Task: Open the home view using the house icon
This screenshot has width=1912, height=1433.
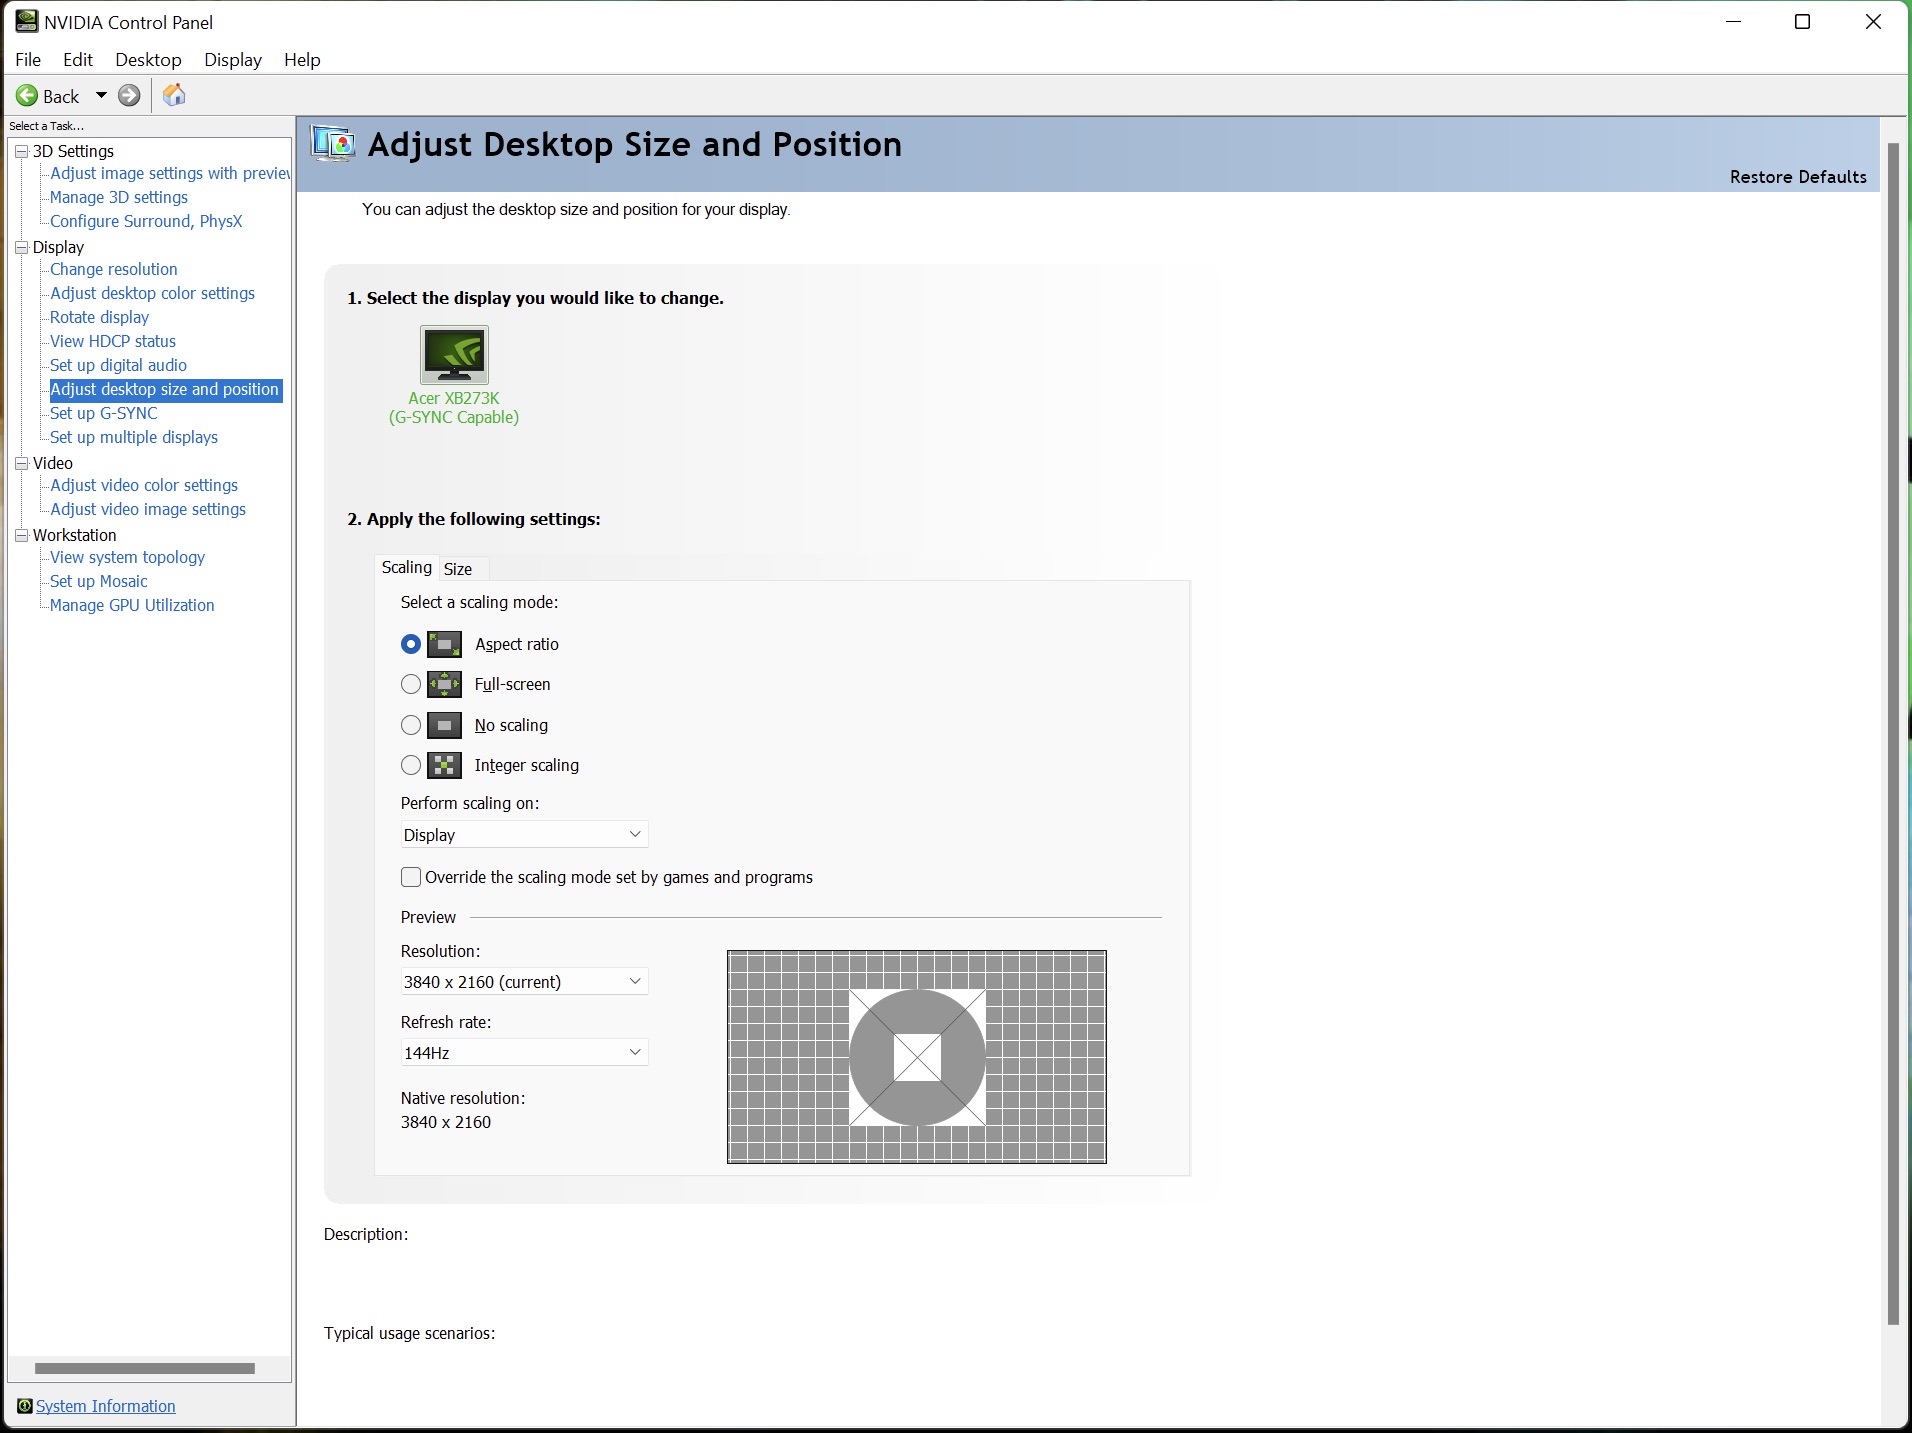Action: tap(173, 95)
